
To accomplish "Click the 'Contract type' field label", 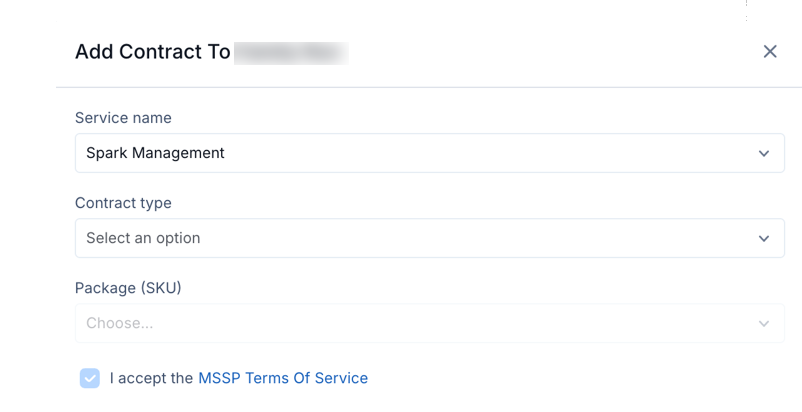I will click(123, 203).
